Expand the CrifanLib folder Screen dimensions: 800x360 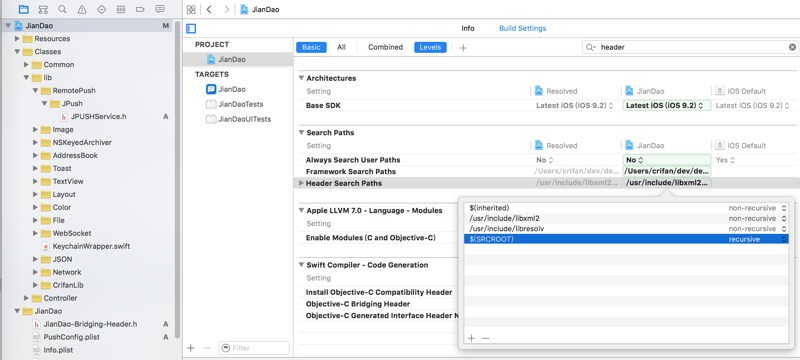pos(35,285)
